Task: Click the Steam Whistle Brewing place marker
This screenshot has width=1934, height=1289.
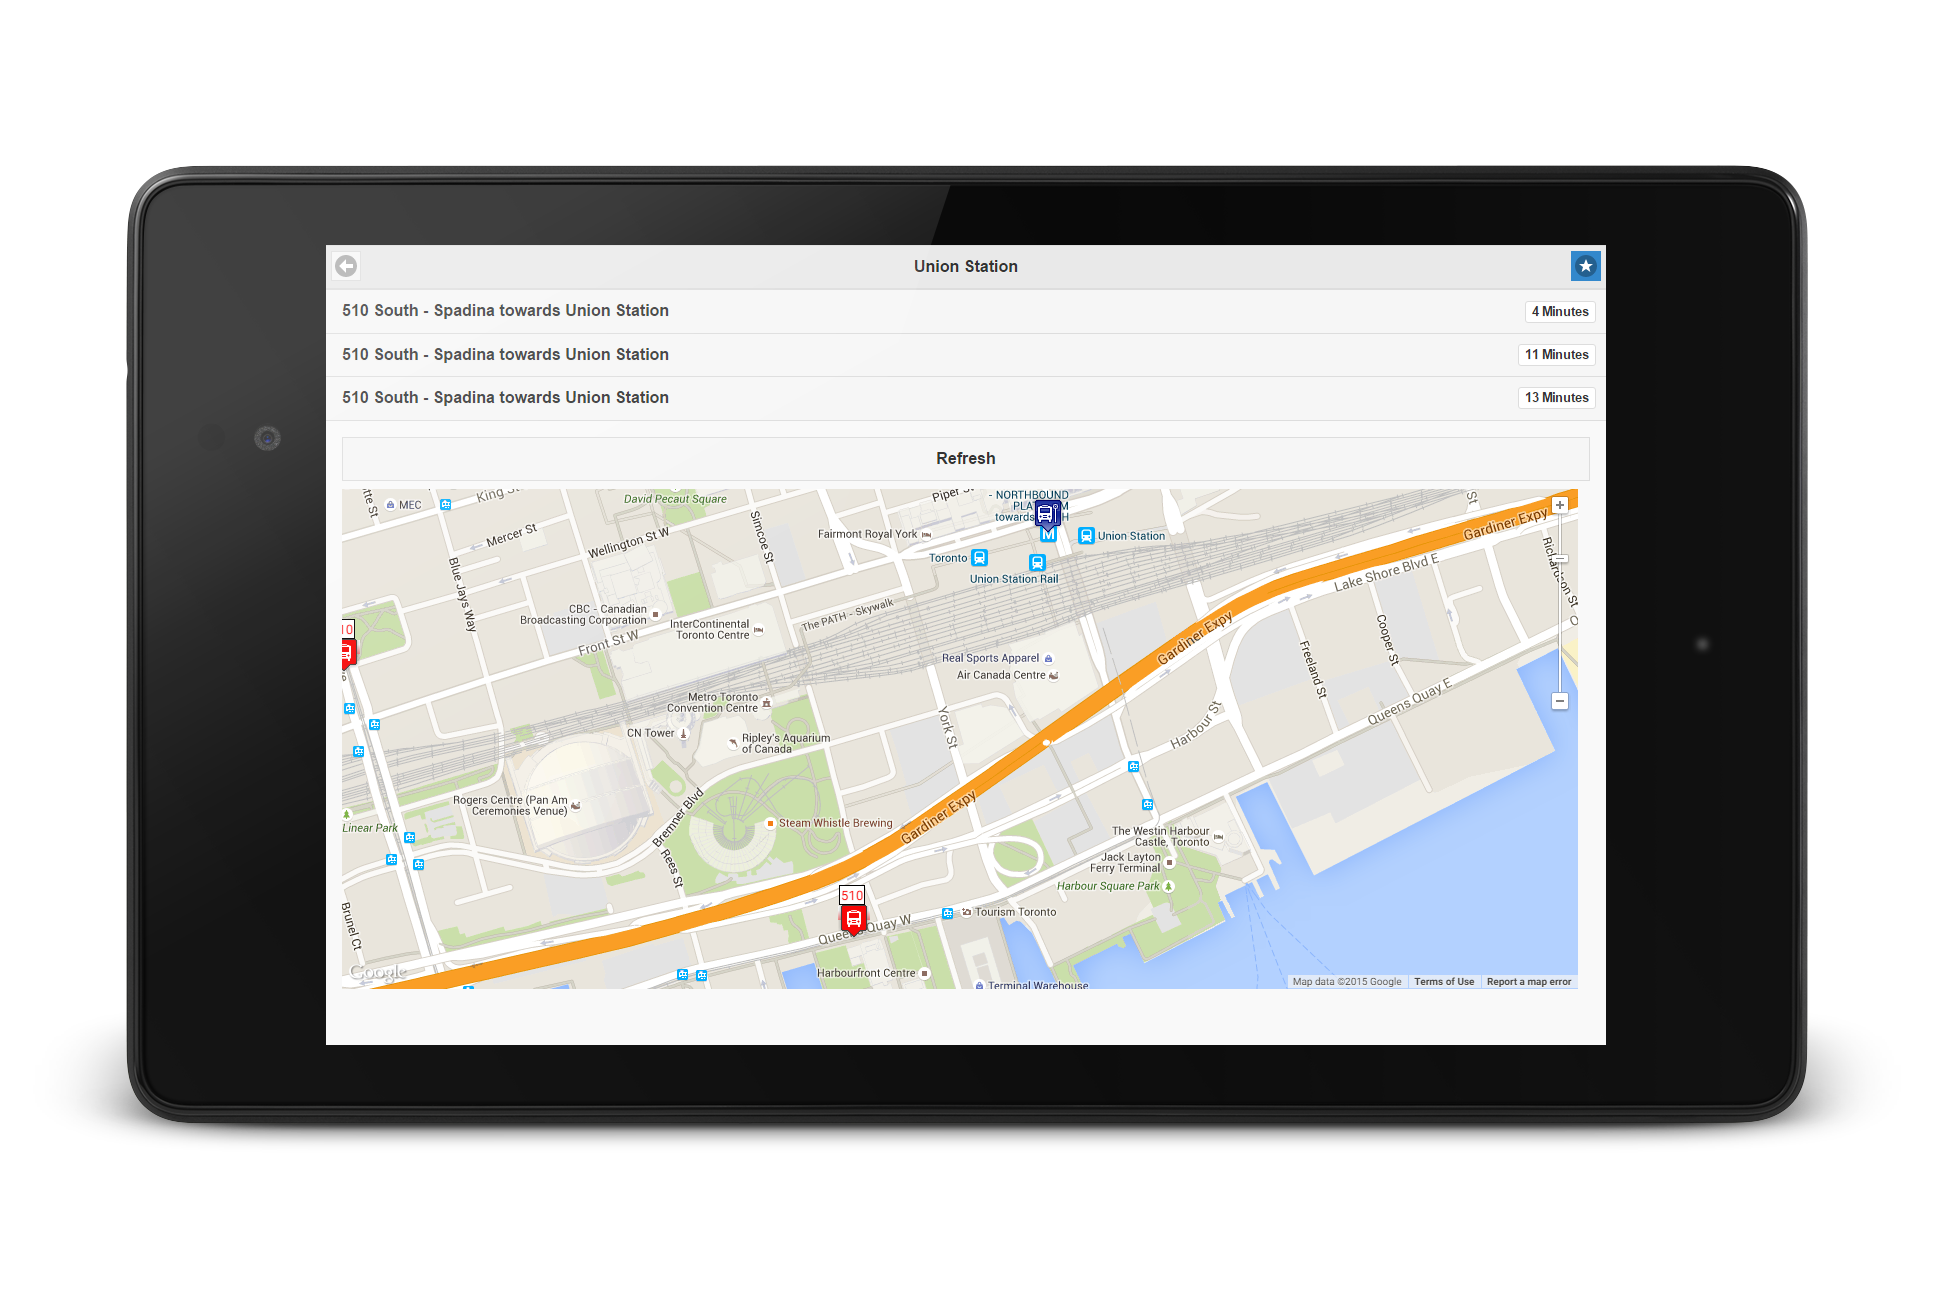Action: point(770,823)
